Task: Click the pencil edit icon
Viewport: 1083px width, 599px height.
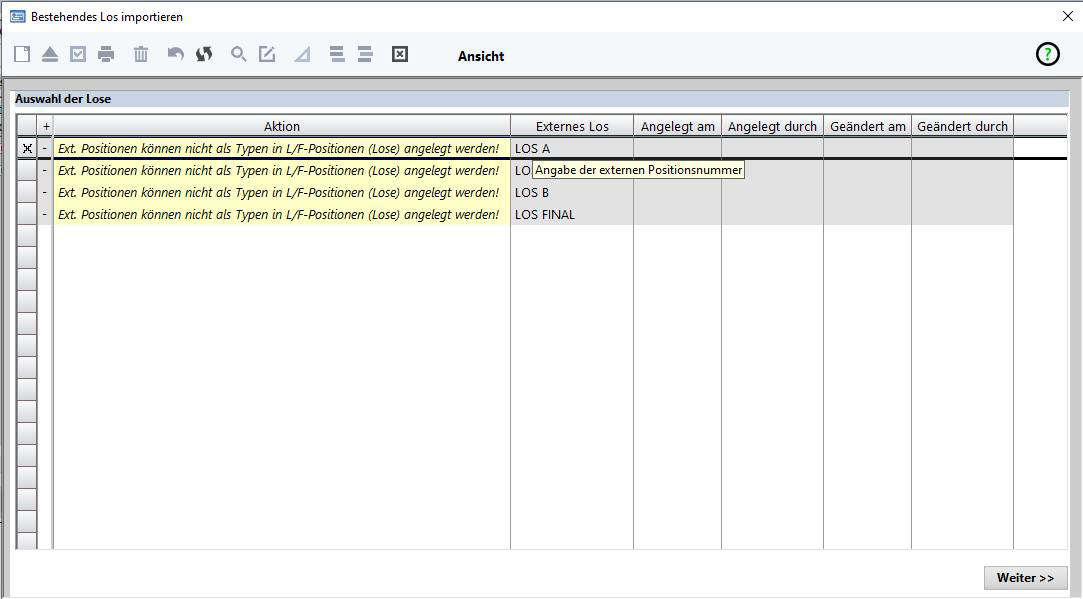Action: [267, 55]
